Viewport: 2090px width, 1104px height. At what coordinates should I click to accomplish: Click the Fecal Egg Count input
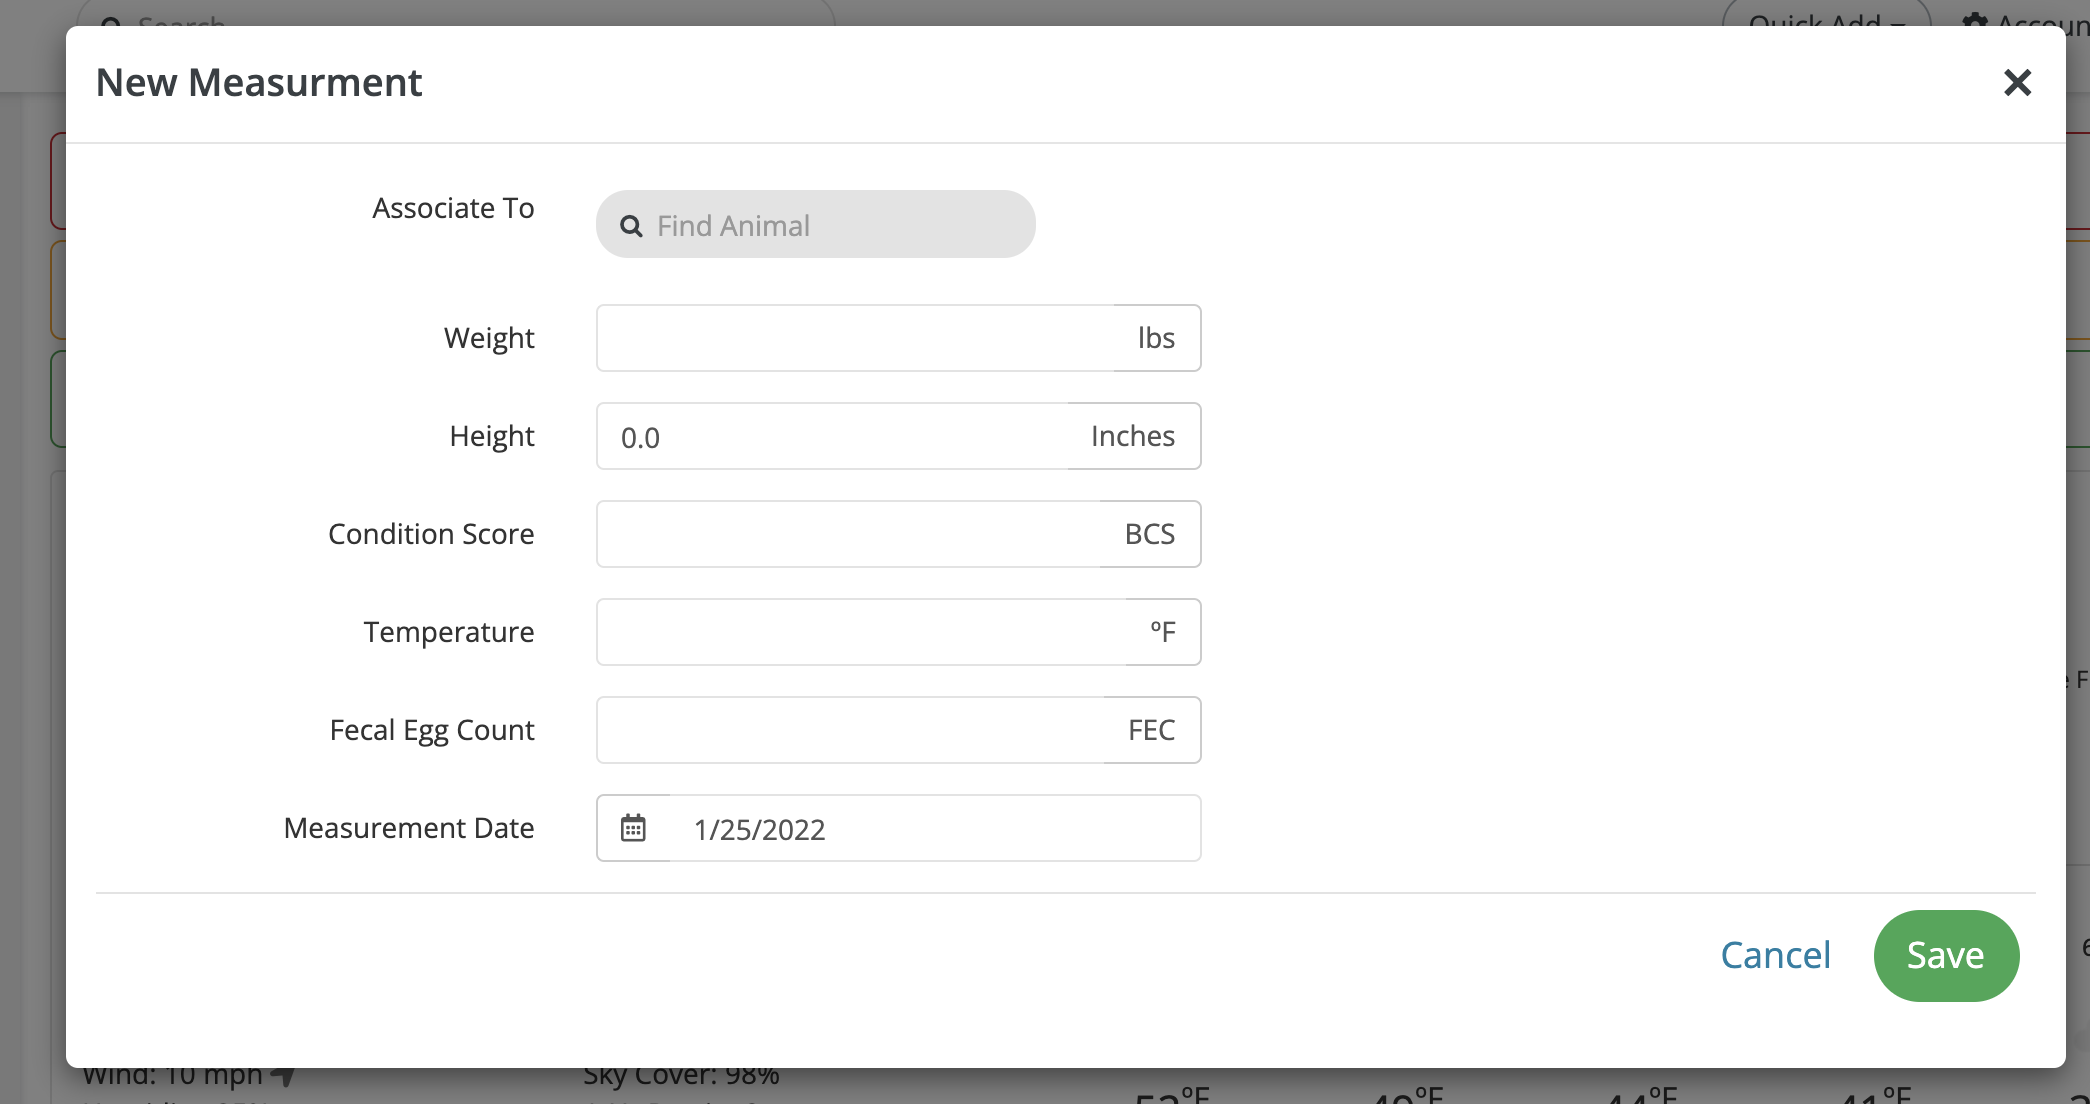(850, 730)
